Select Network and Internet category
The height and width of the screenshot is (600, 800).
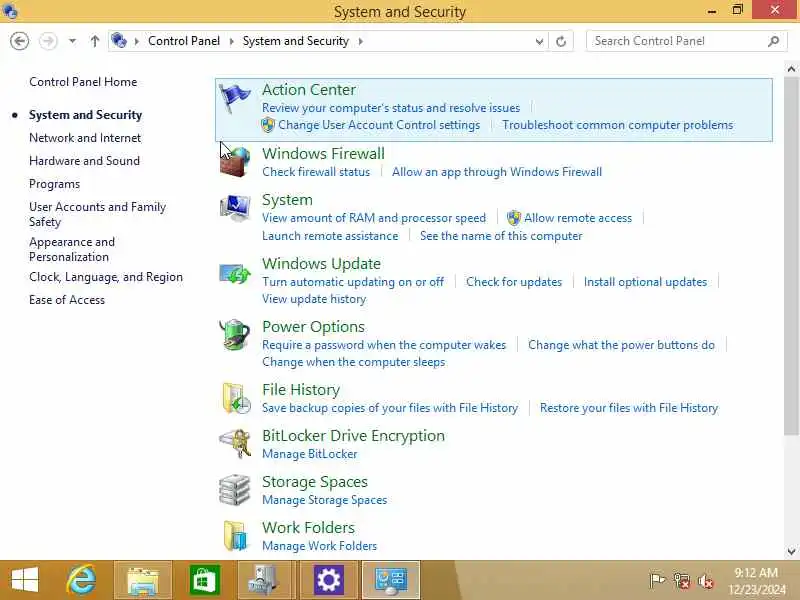click(x=85, y=138)
